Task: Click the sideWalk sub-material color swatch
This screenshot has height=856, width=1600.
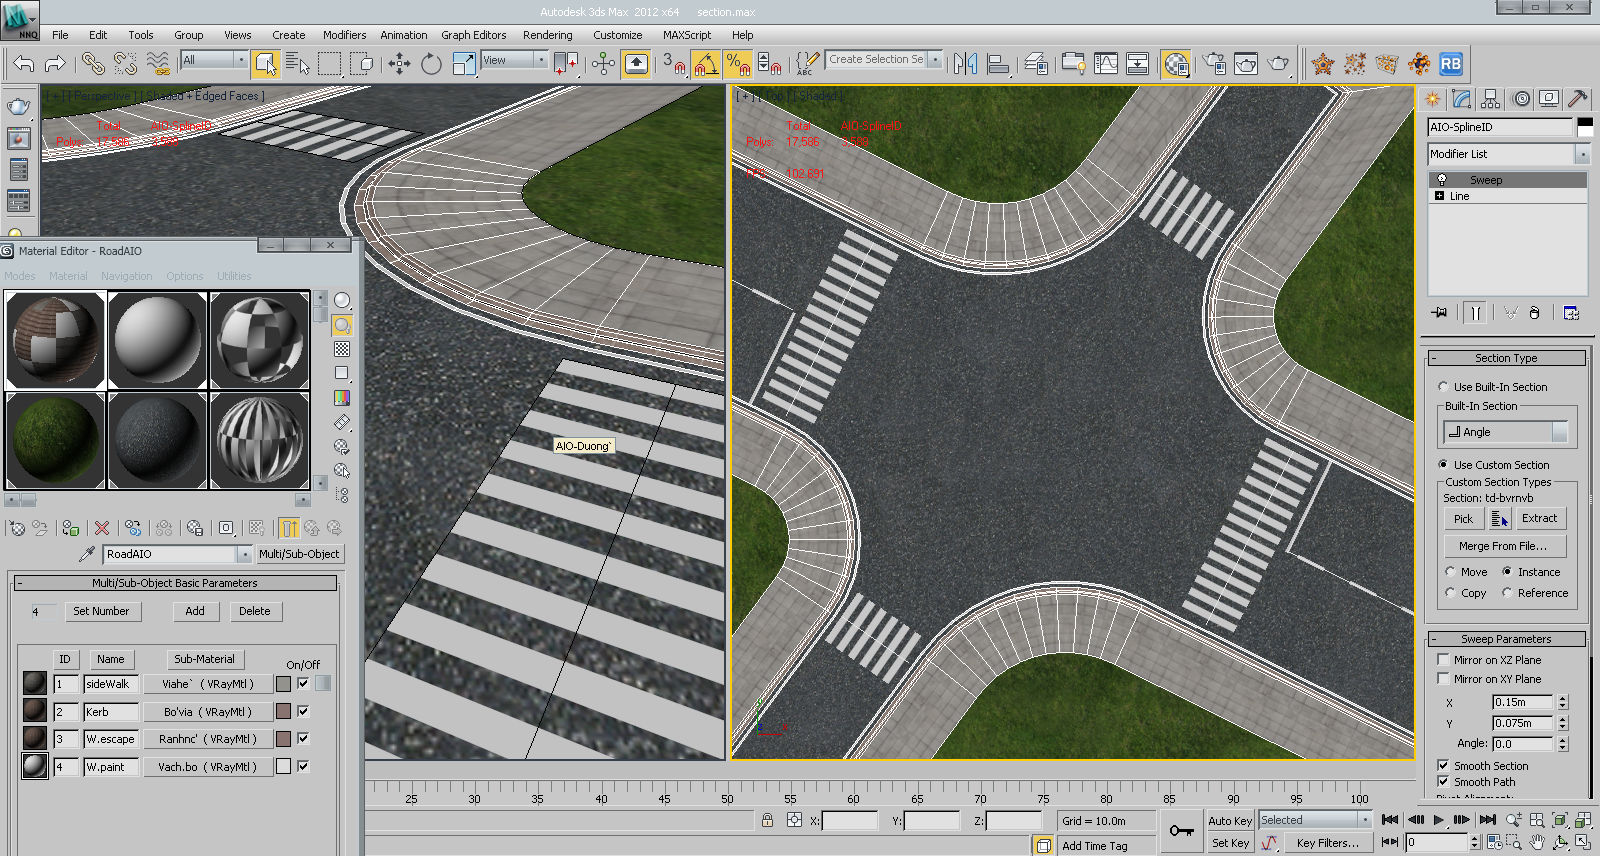Action: coord(283,684)
